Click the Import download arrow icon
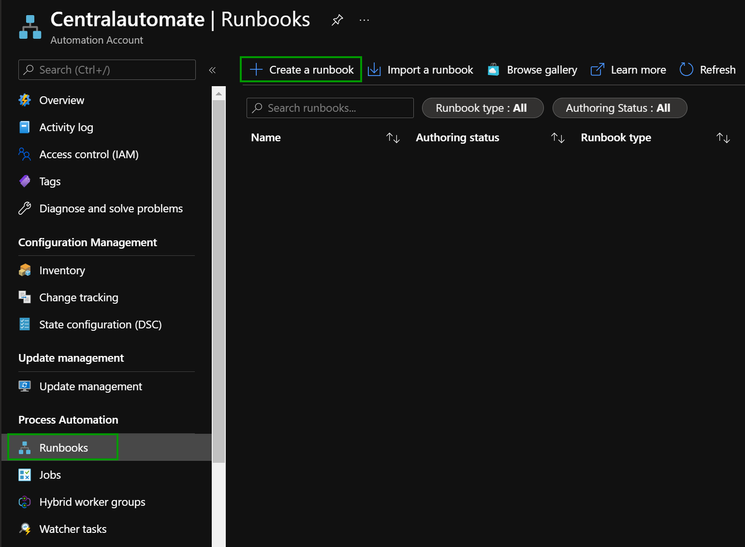 point(374,69)
